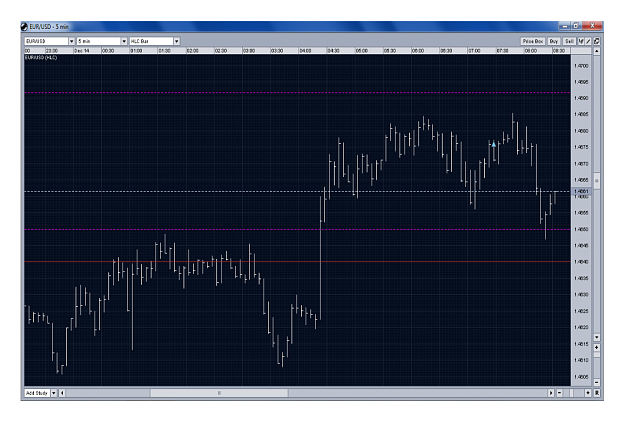This screenshot has height=442, width=625.
Task: Click the white dashed current price line
Action: click(297, 192)
